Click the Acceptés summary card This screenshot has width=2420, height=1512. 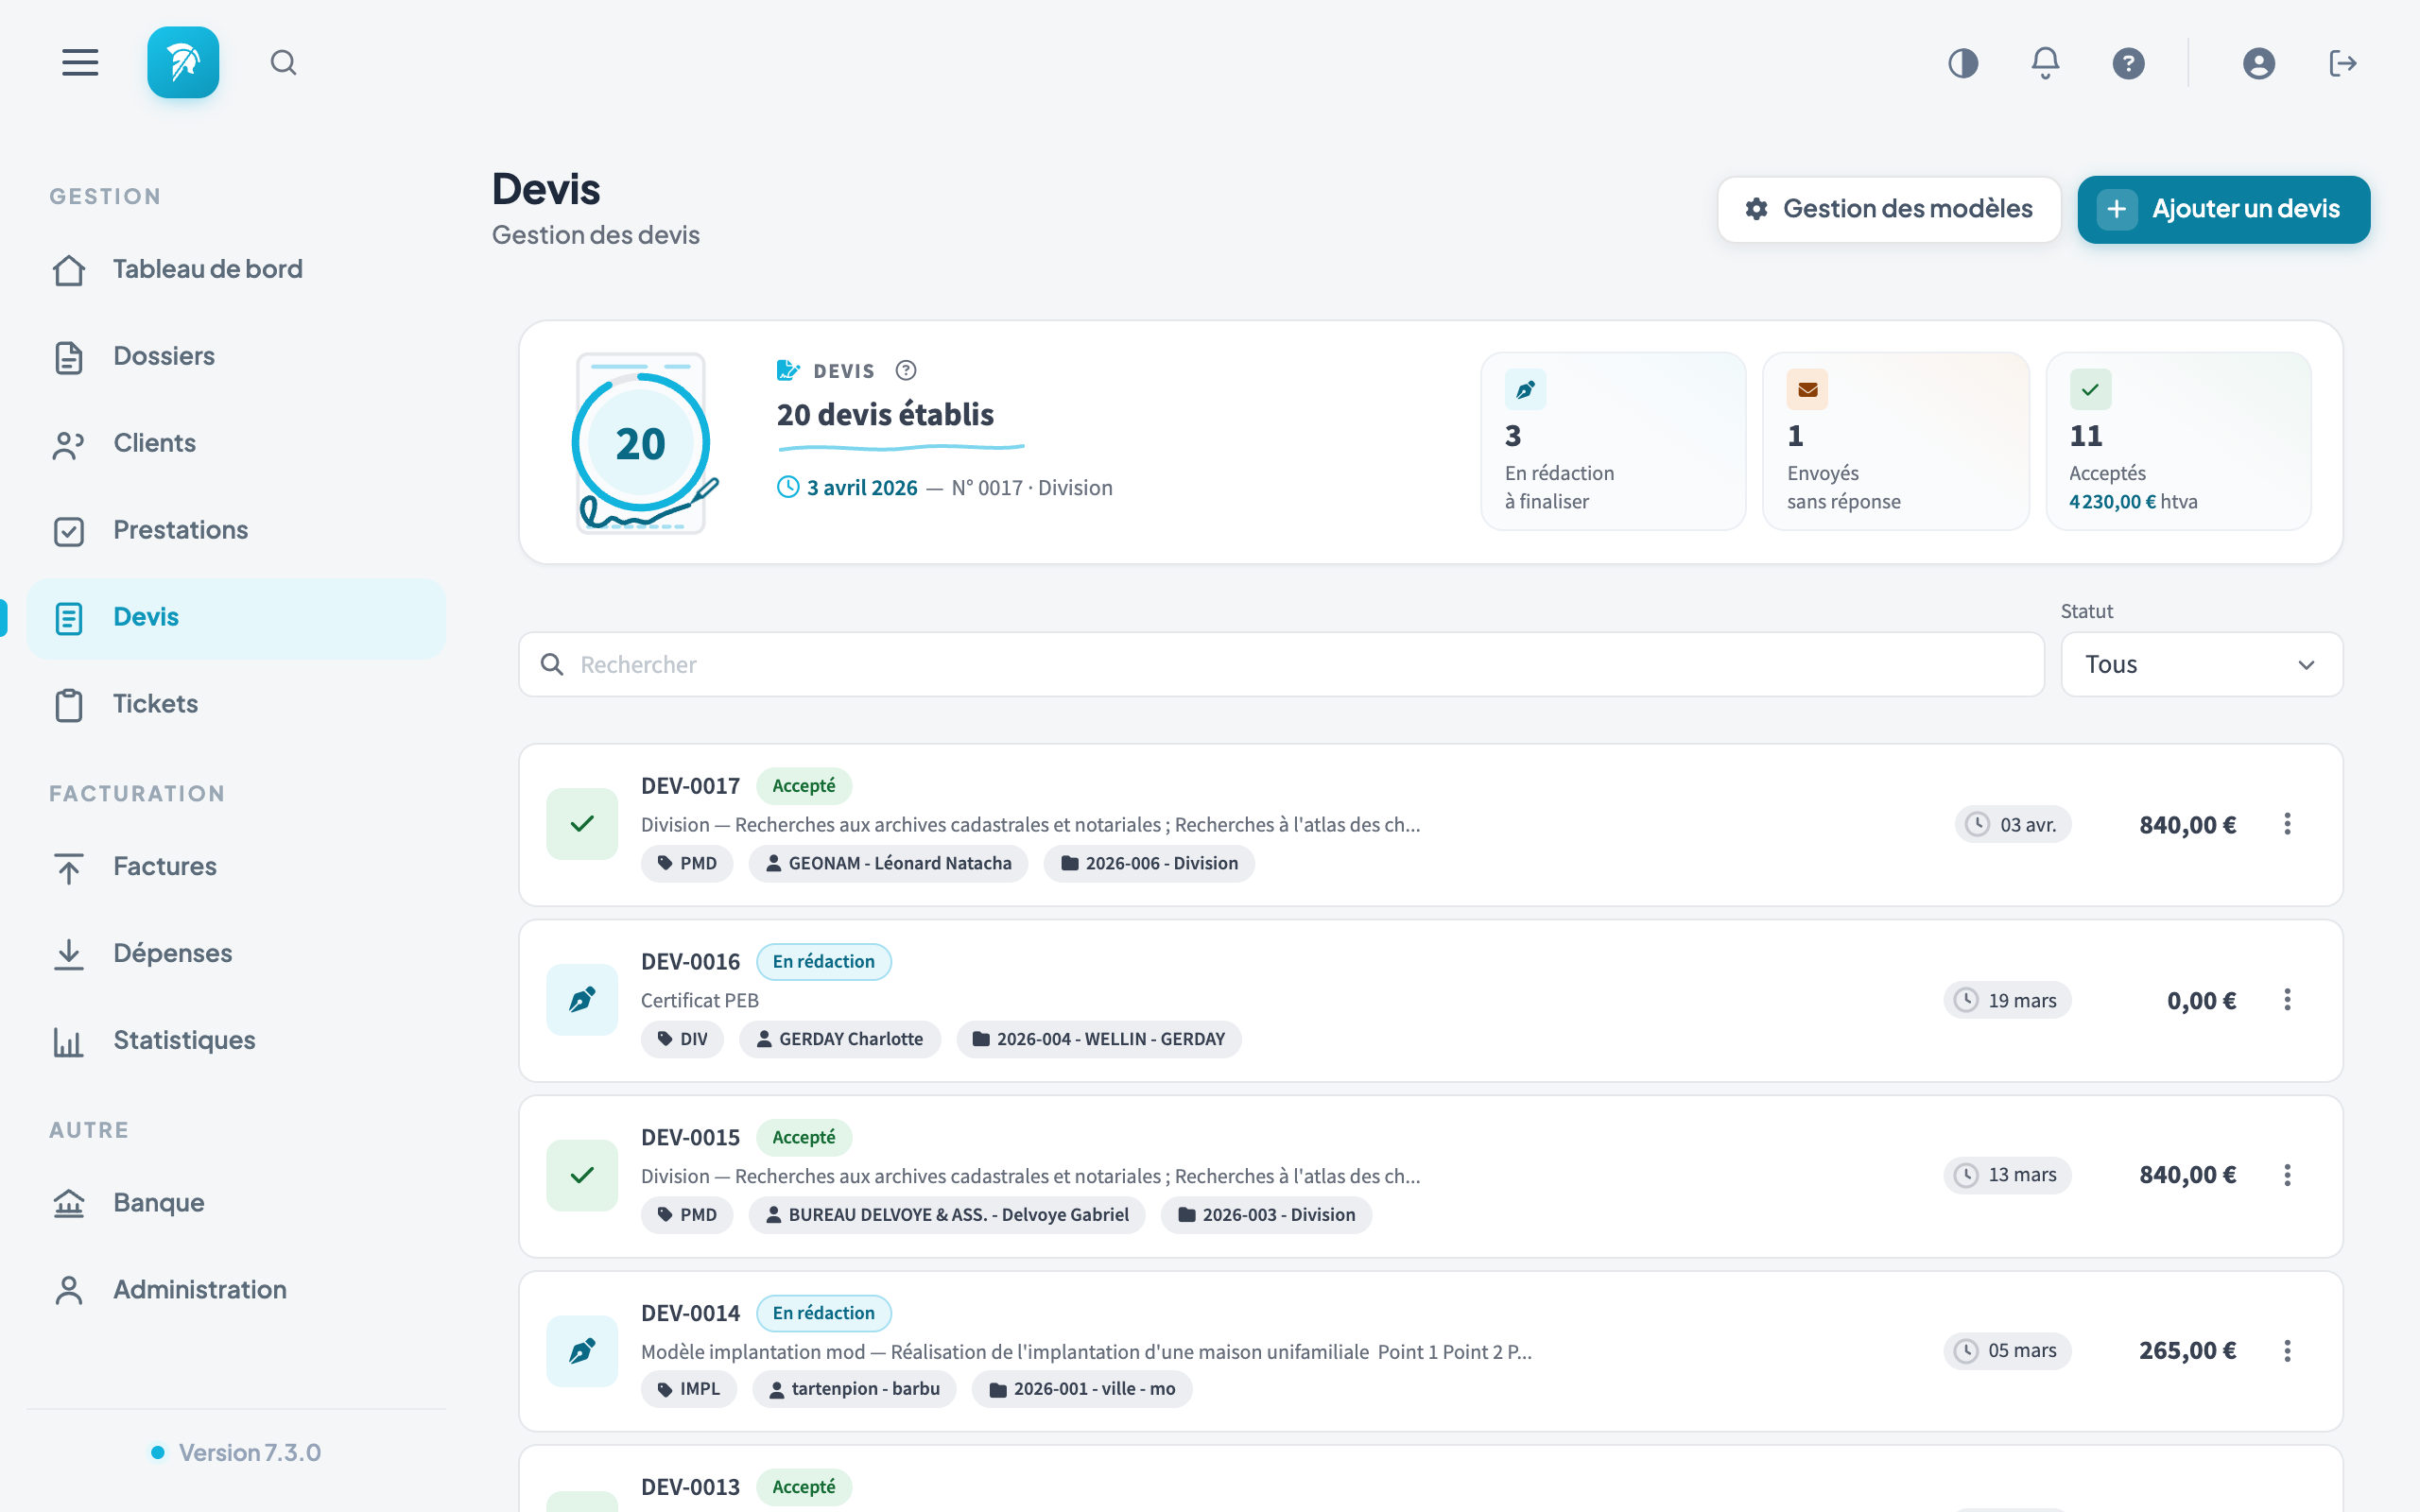tap(2178, 441)
